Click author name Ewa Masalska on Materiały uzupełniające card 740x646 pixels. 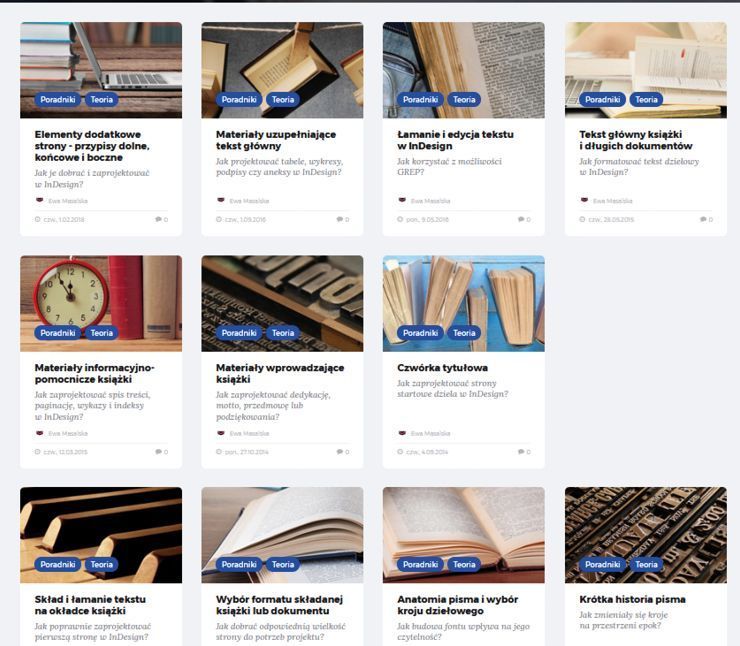[249, 201]
